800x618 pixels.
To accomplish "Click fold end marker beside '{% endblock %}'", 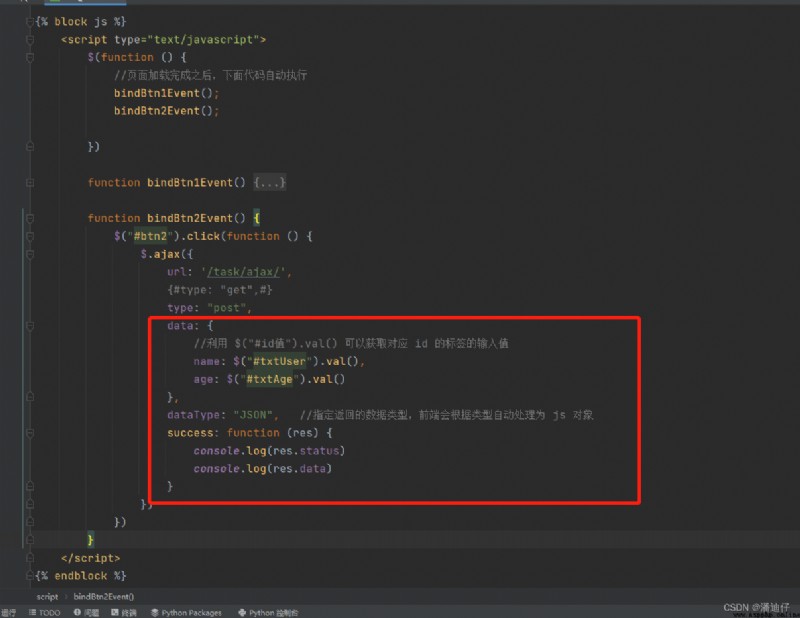I will (x=30, y=576).
